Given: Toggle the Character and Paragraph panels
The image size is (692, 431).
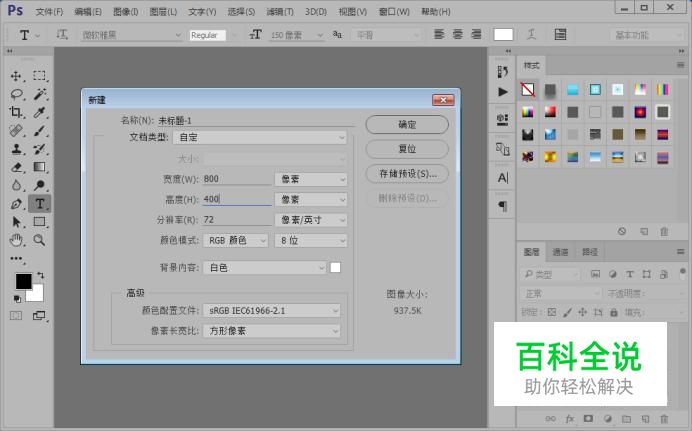Looking at the screenshot, I should click(560, 34).
